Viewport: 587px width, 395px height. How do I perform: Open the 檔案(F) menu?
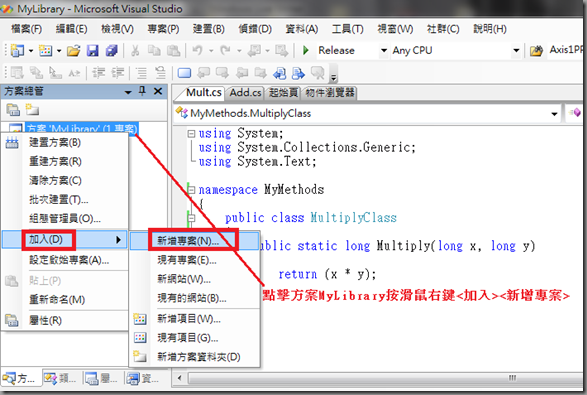(27, 29)
